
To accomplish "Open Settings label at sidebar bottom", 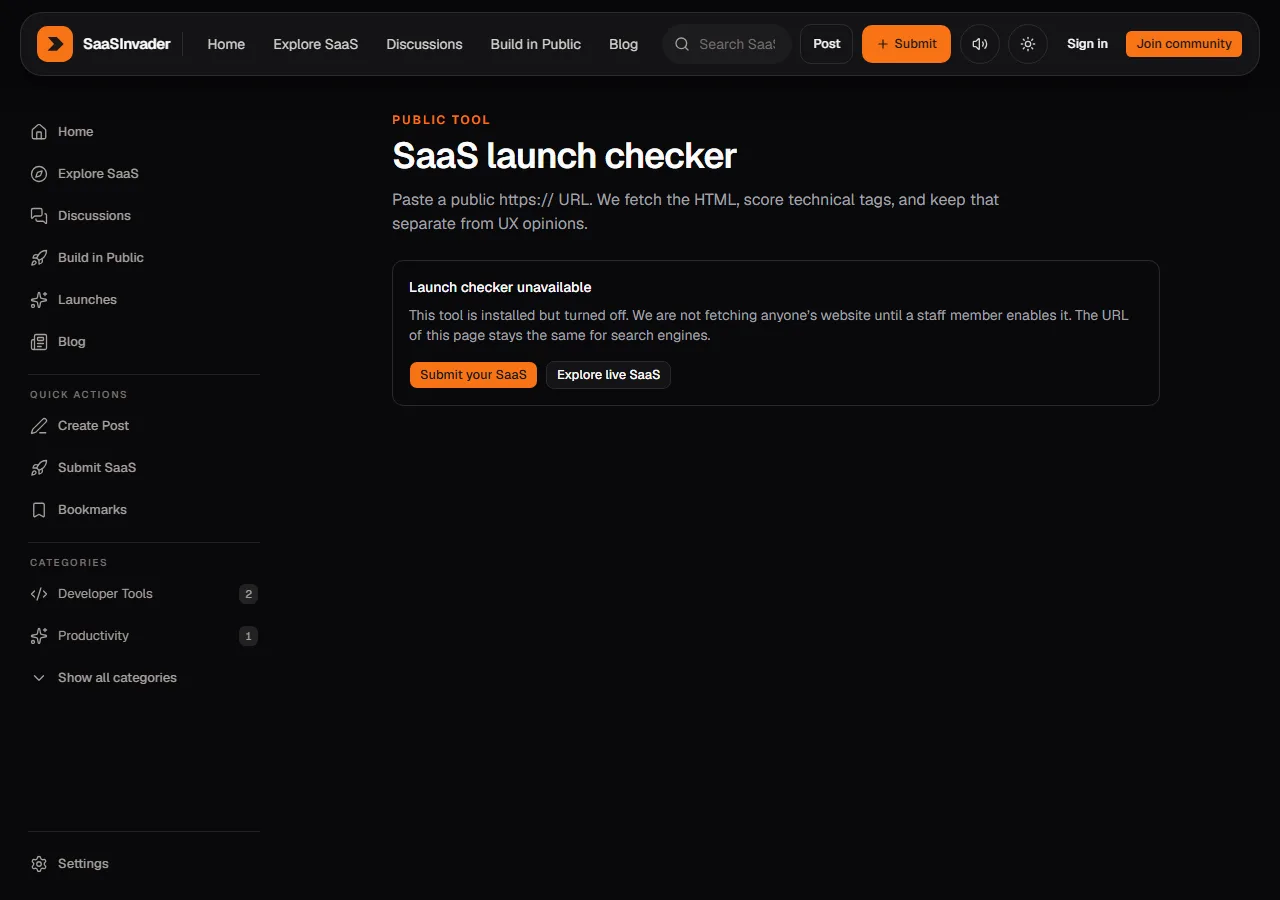I will [83, 864].
